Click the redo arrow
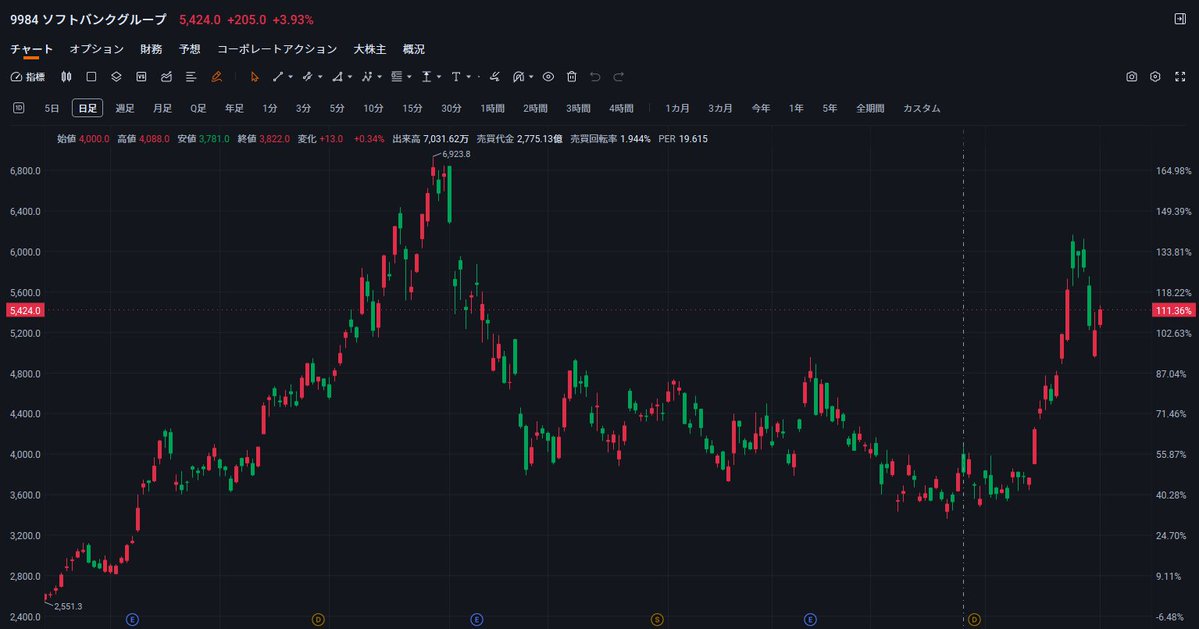This screenshot has width=1199, height=629. tap(619, 76)
